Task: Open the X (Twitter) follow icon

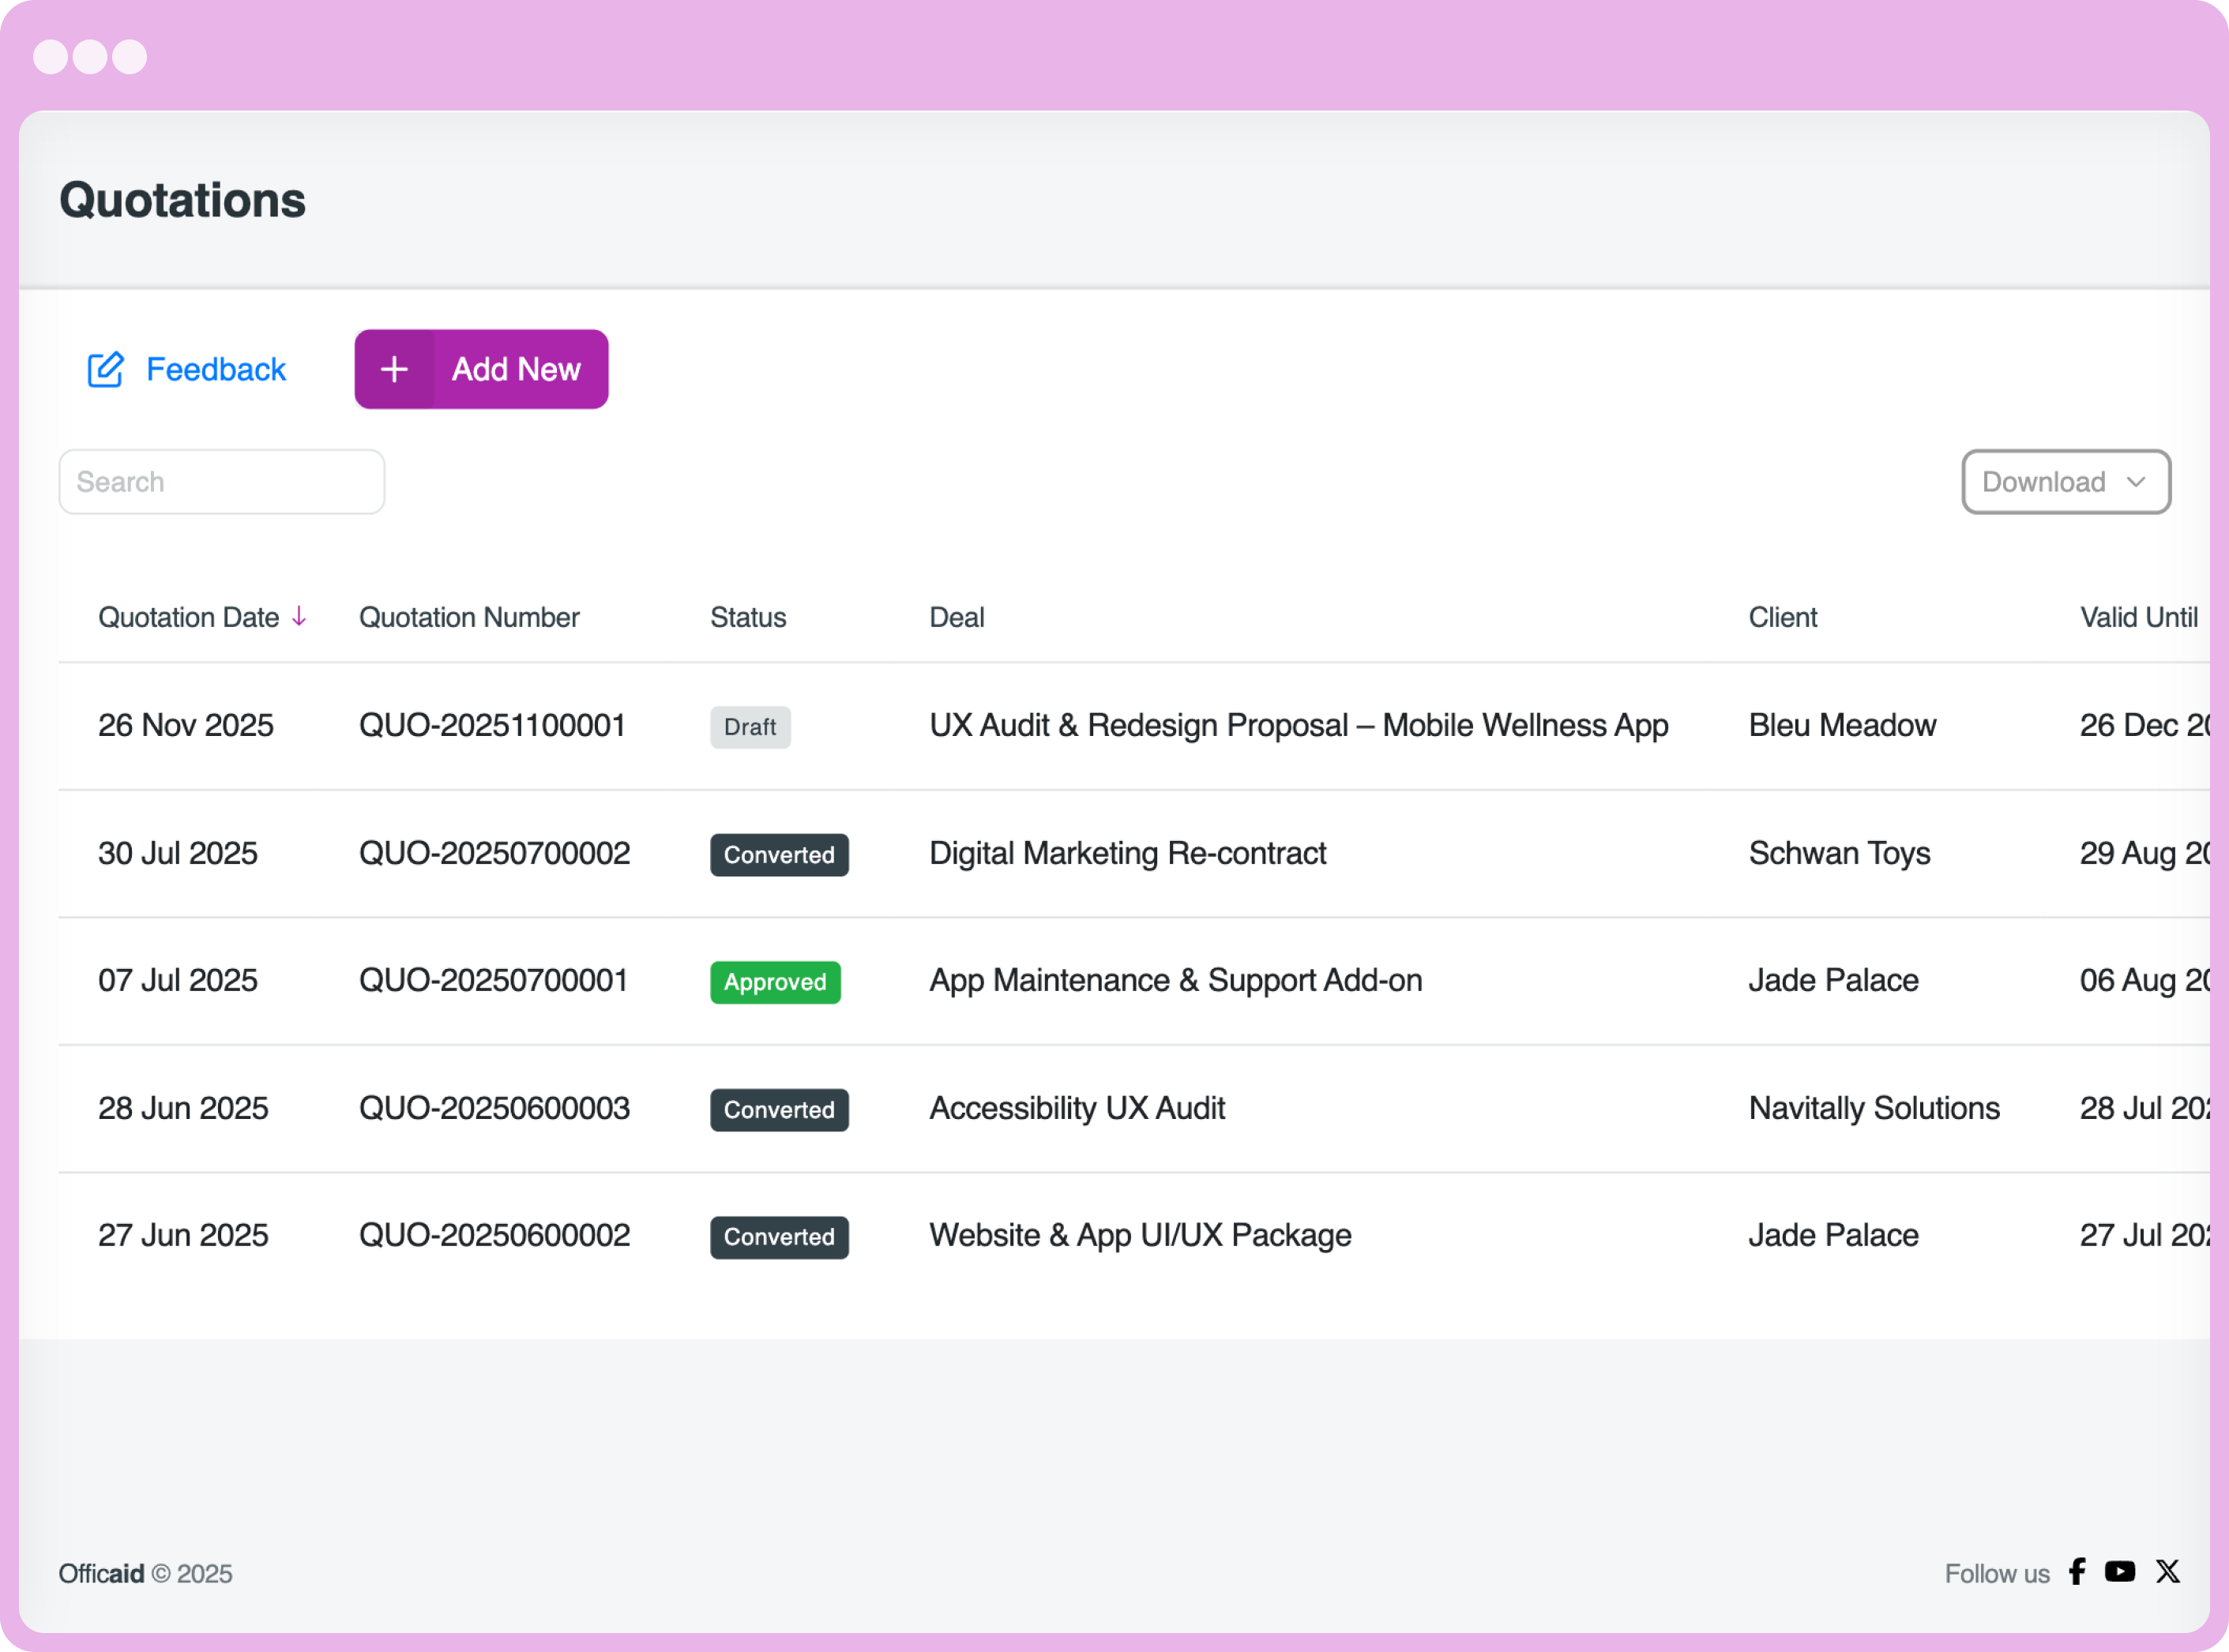Action: tap(2167, 1572)
